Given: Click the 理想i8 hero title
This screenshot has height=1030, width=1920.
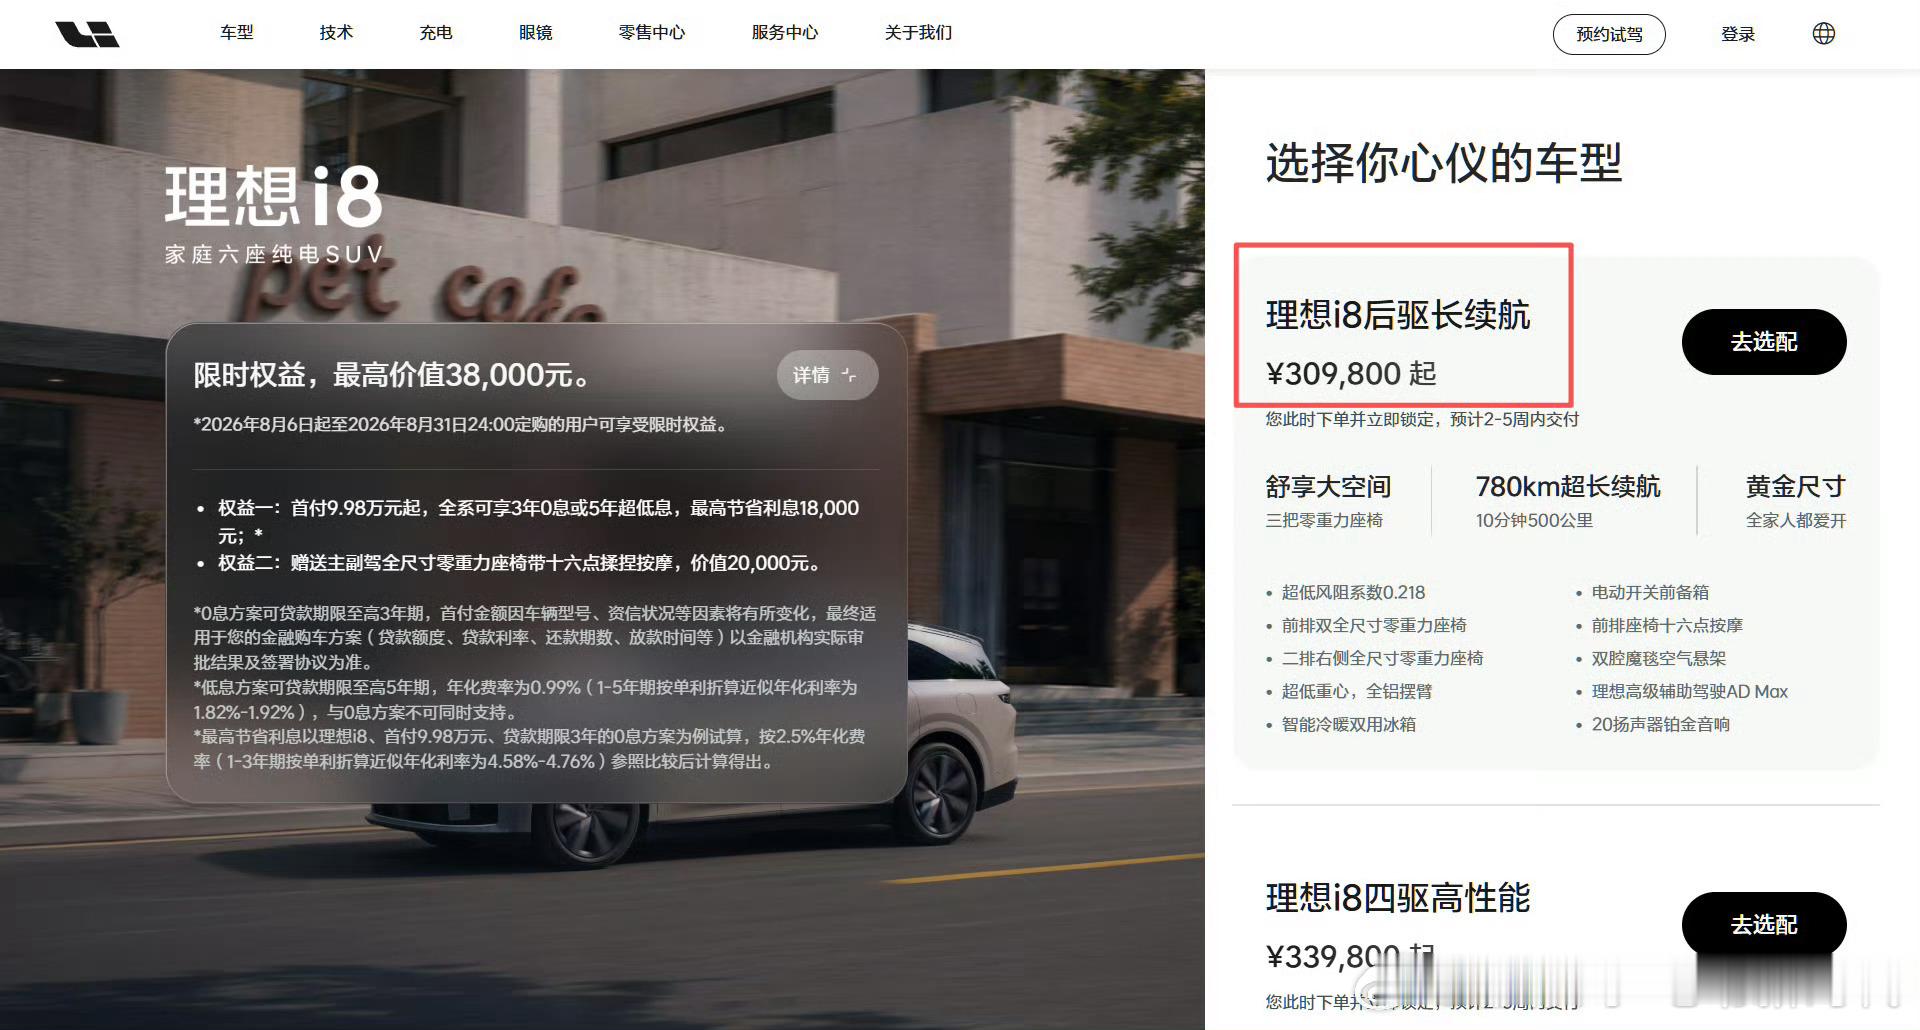Looking at the screenshot, I should (x=273, y=196).
